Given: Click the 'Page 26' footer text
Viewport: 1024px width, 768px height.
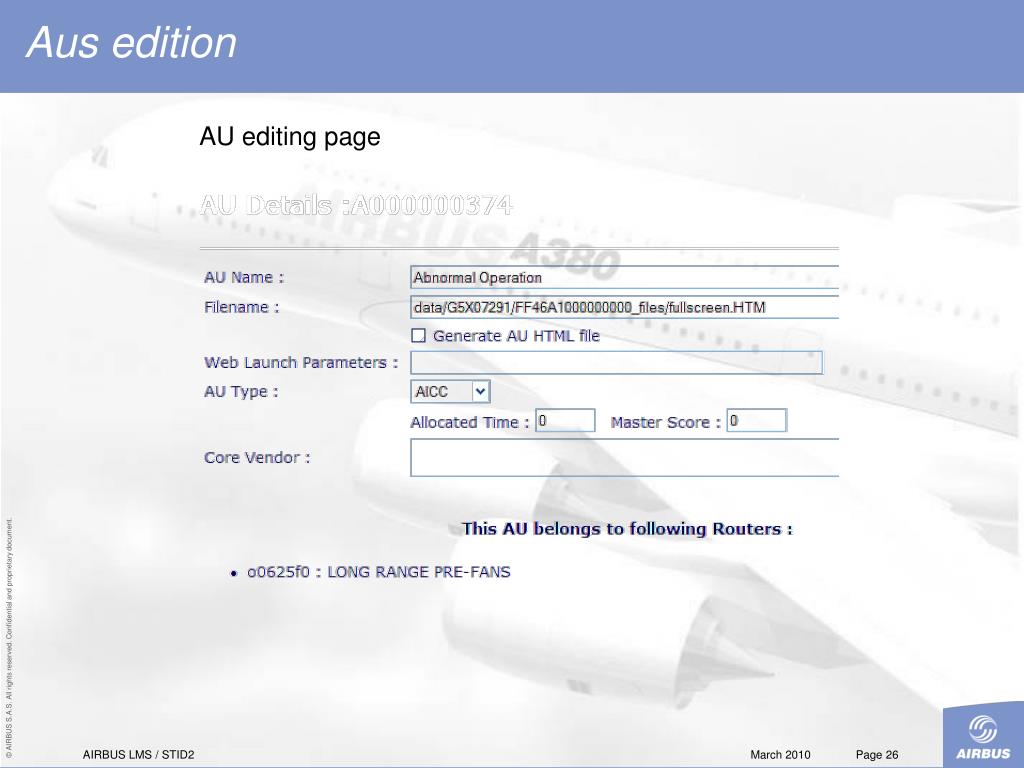Looking at the screenshot, I should pos(877,755).
